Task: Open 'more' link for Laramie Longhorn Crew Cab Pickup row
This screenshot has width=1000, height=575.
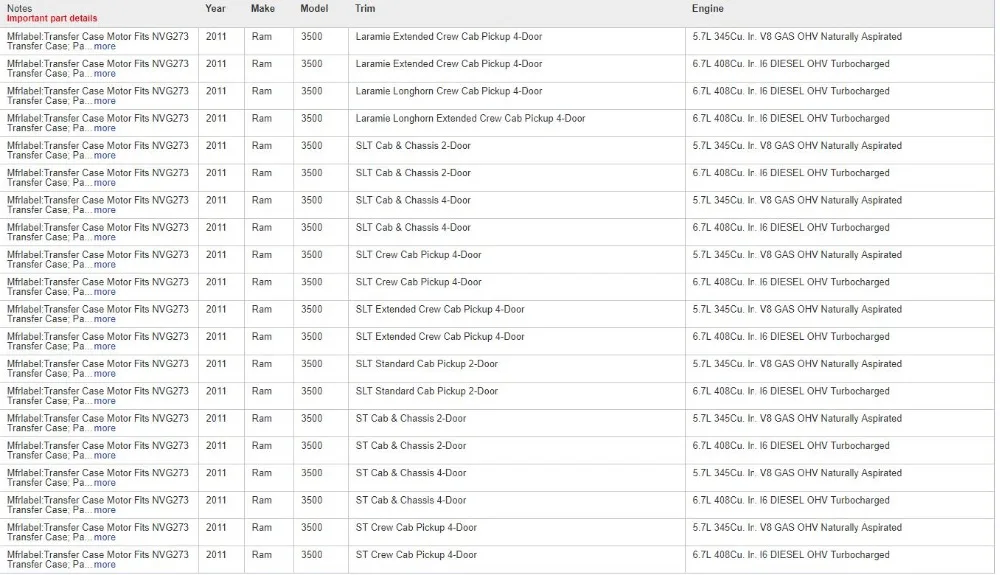Action: [x=105, y=101]
